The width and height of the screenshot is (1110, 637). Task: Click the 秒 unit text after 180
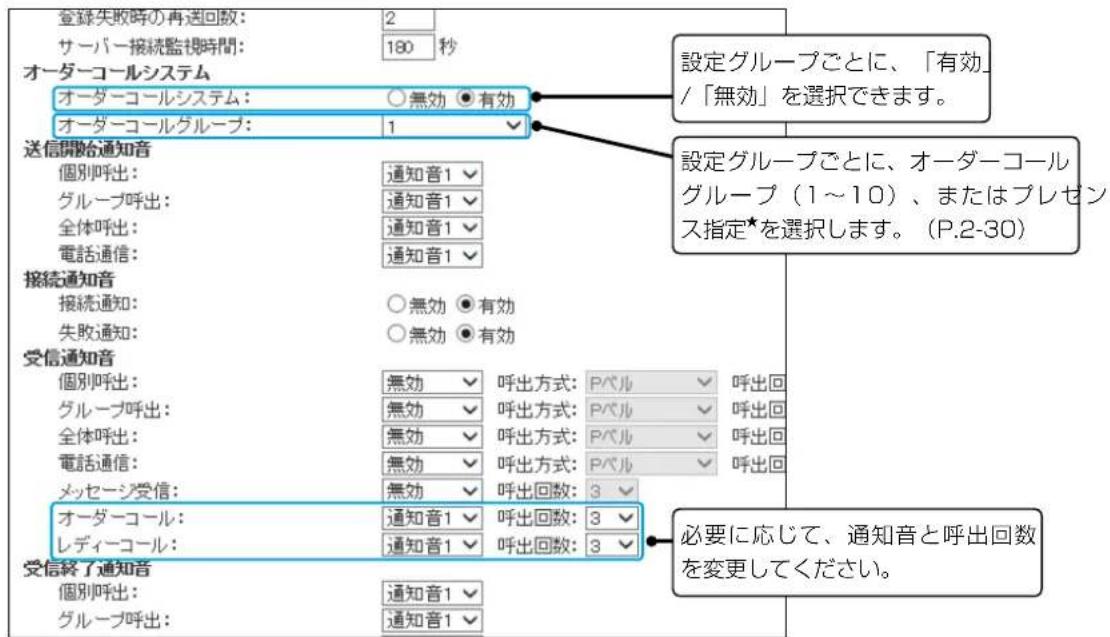pyautogui.click(x=447, y=47)
